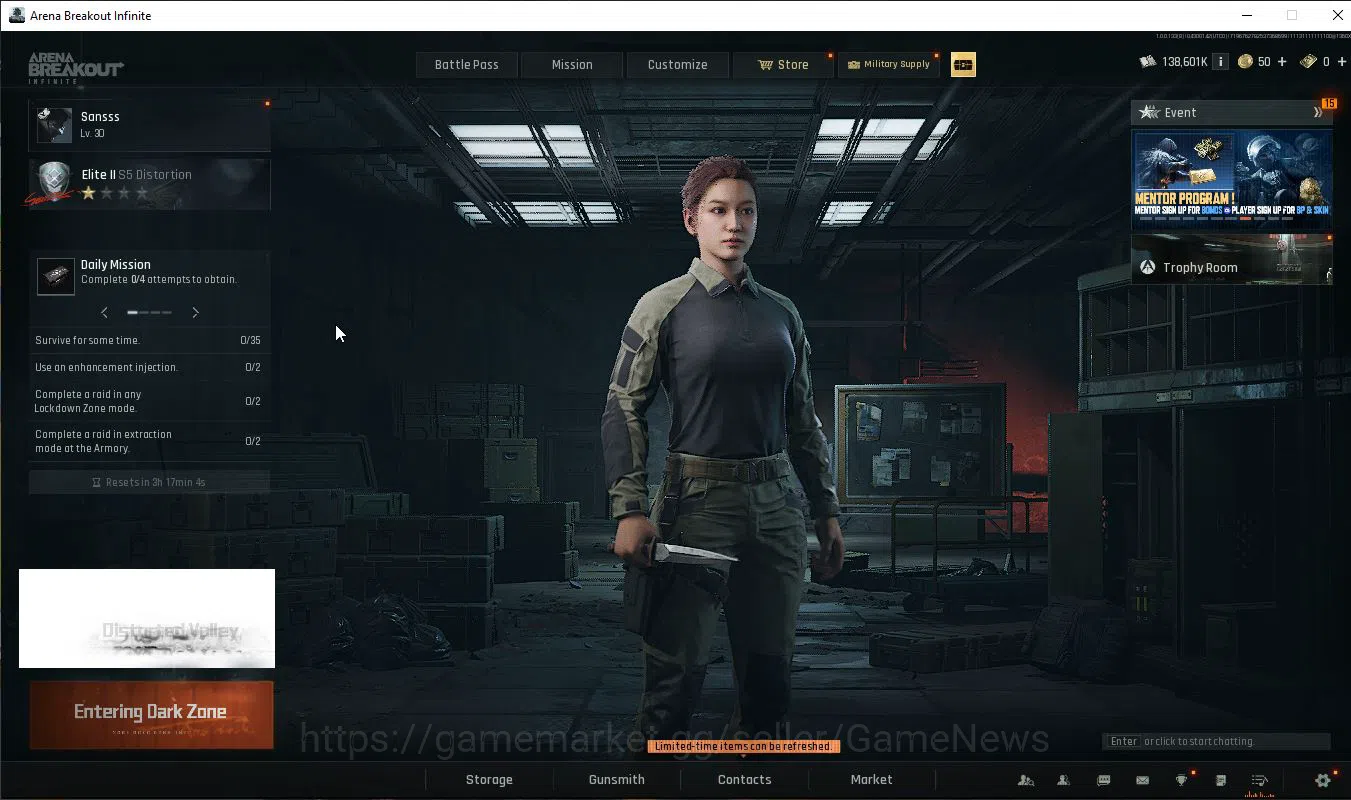Viewport: 1351px width, 800px height.
Task: Click the Arena Breakout Infinite logo
Action: click(x=76, y=68)
